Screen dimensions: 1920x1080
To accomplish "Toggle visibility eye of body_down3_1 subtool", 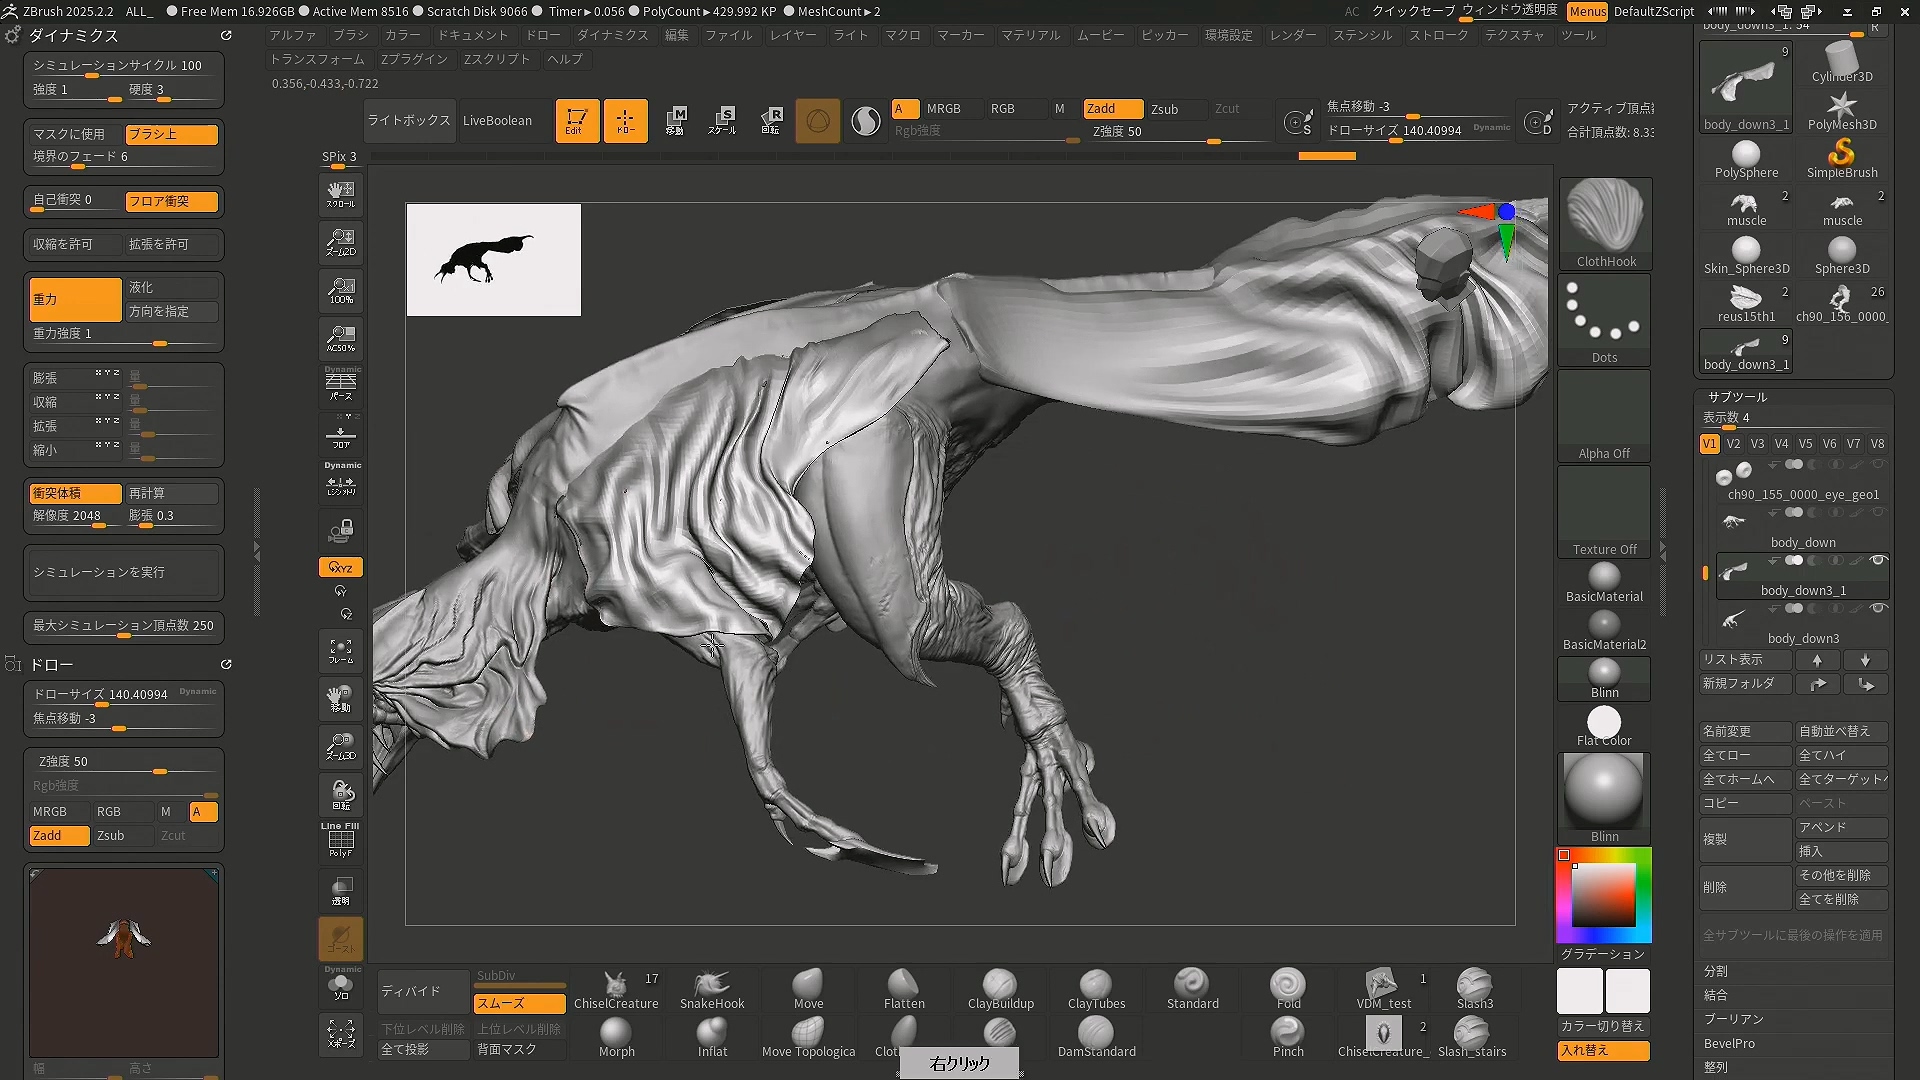I will click(1878, 560).
